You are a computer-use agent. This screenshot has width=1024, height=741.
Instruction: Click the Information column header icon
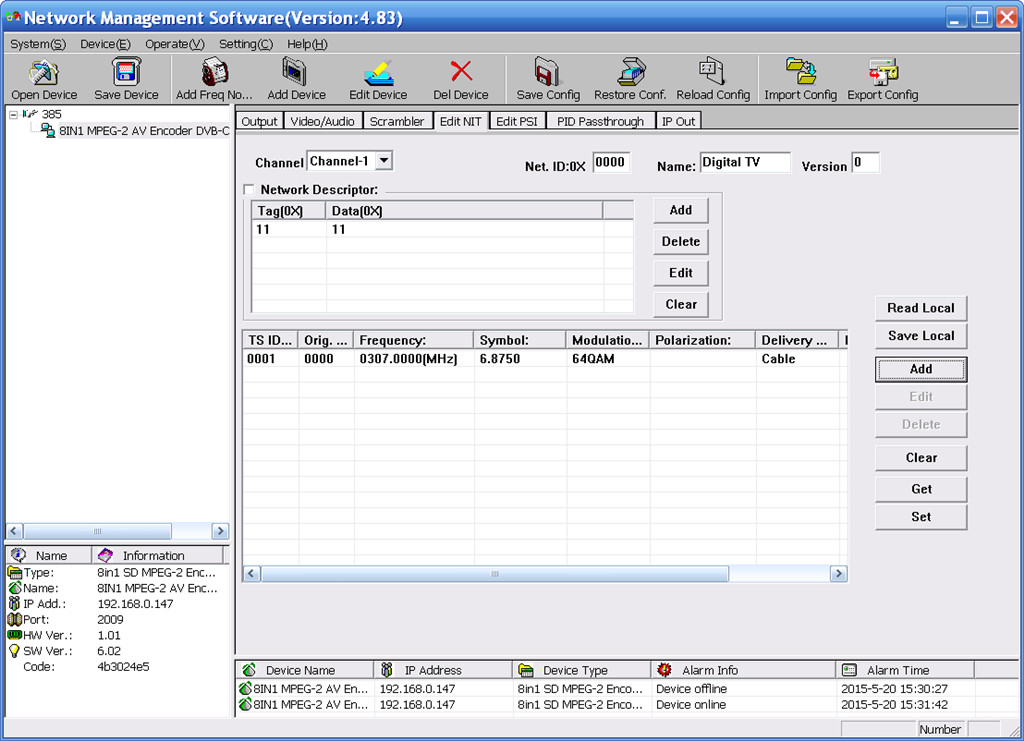pyautogui.click(x=105, y=555)
